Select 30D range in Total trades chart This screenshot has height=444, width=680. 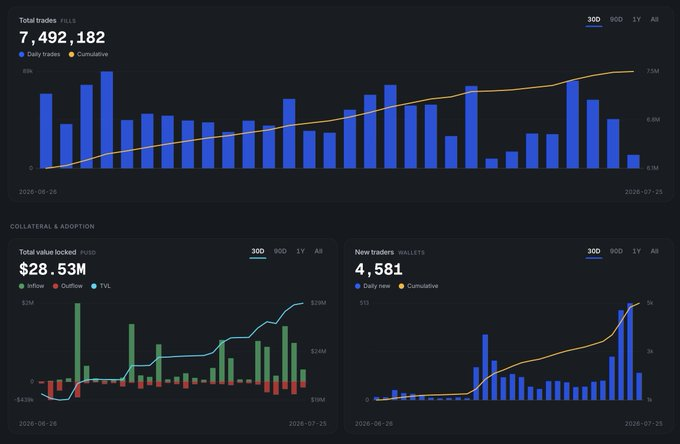pos(594,20)
